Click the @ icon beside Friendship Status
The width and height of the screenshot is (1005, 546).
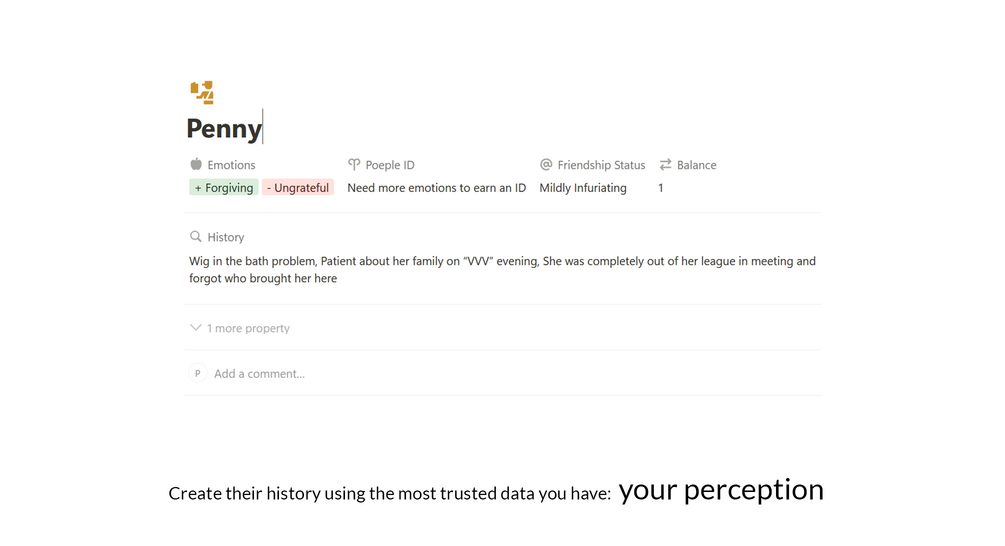(x=546, y=165)
